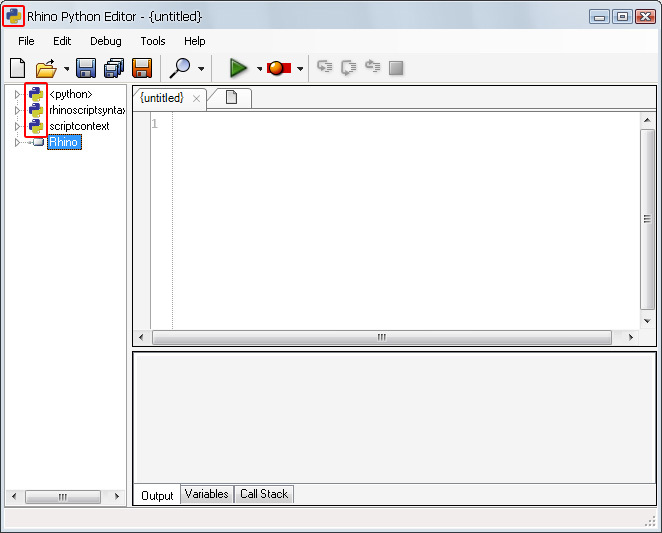Expand the Rhino tree node
The width and height of the screenshot is (662, 533).
17,142
